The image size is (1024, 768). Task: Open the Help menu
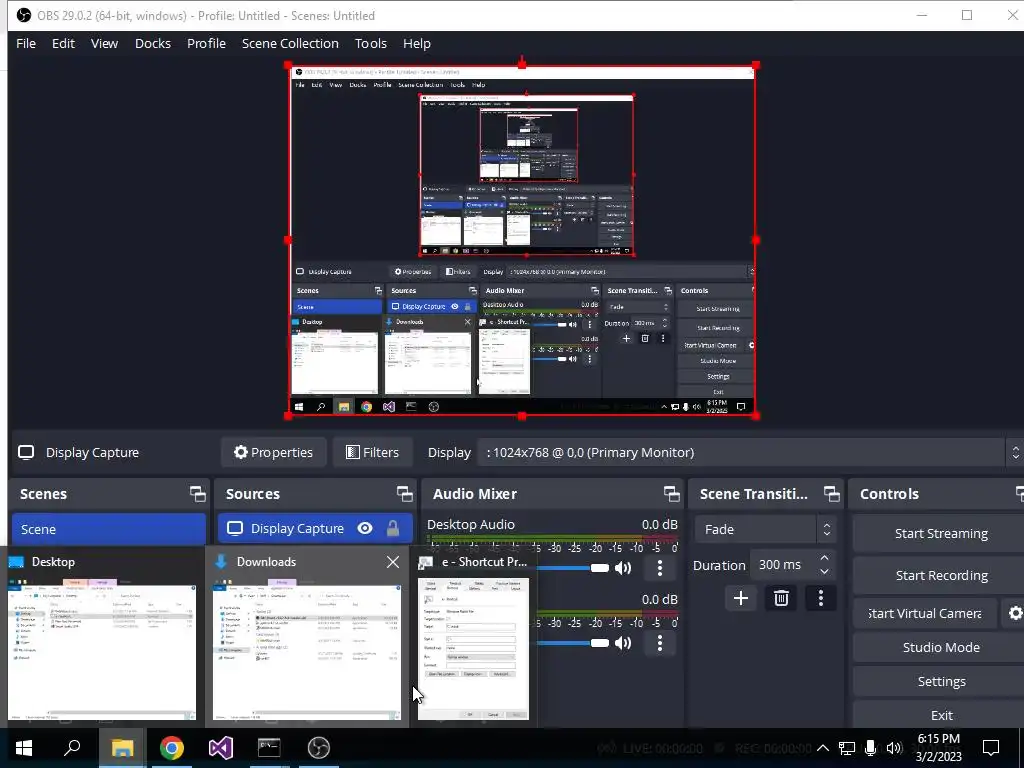(x=417, y=44)
